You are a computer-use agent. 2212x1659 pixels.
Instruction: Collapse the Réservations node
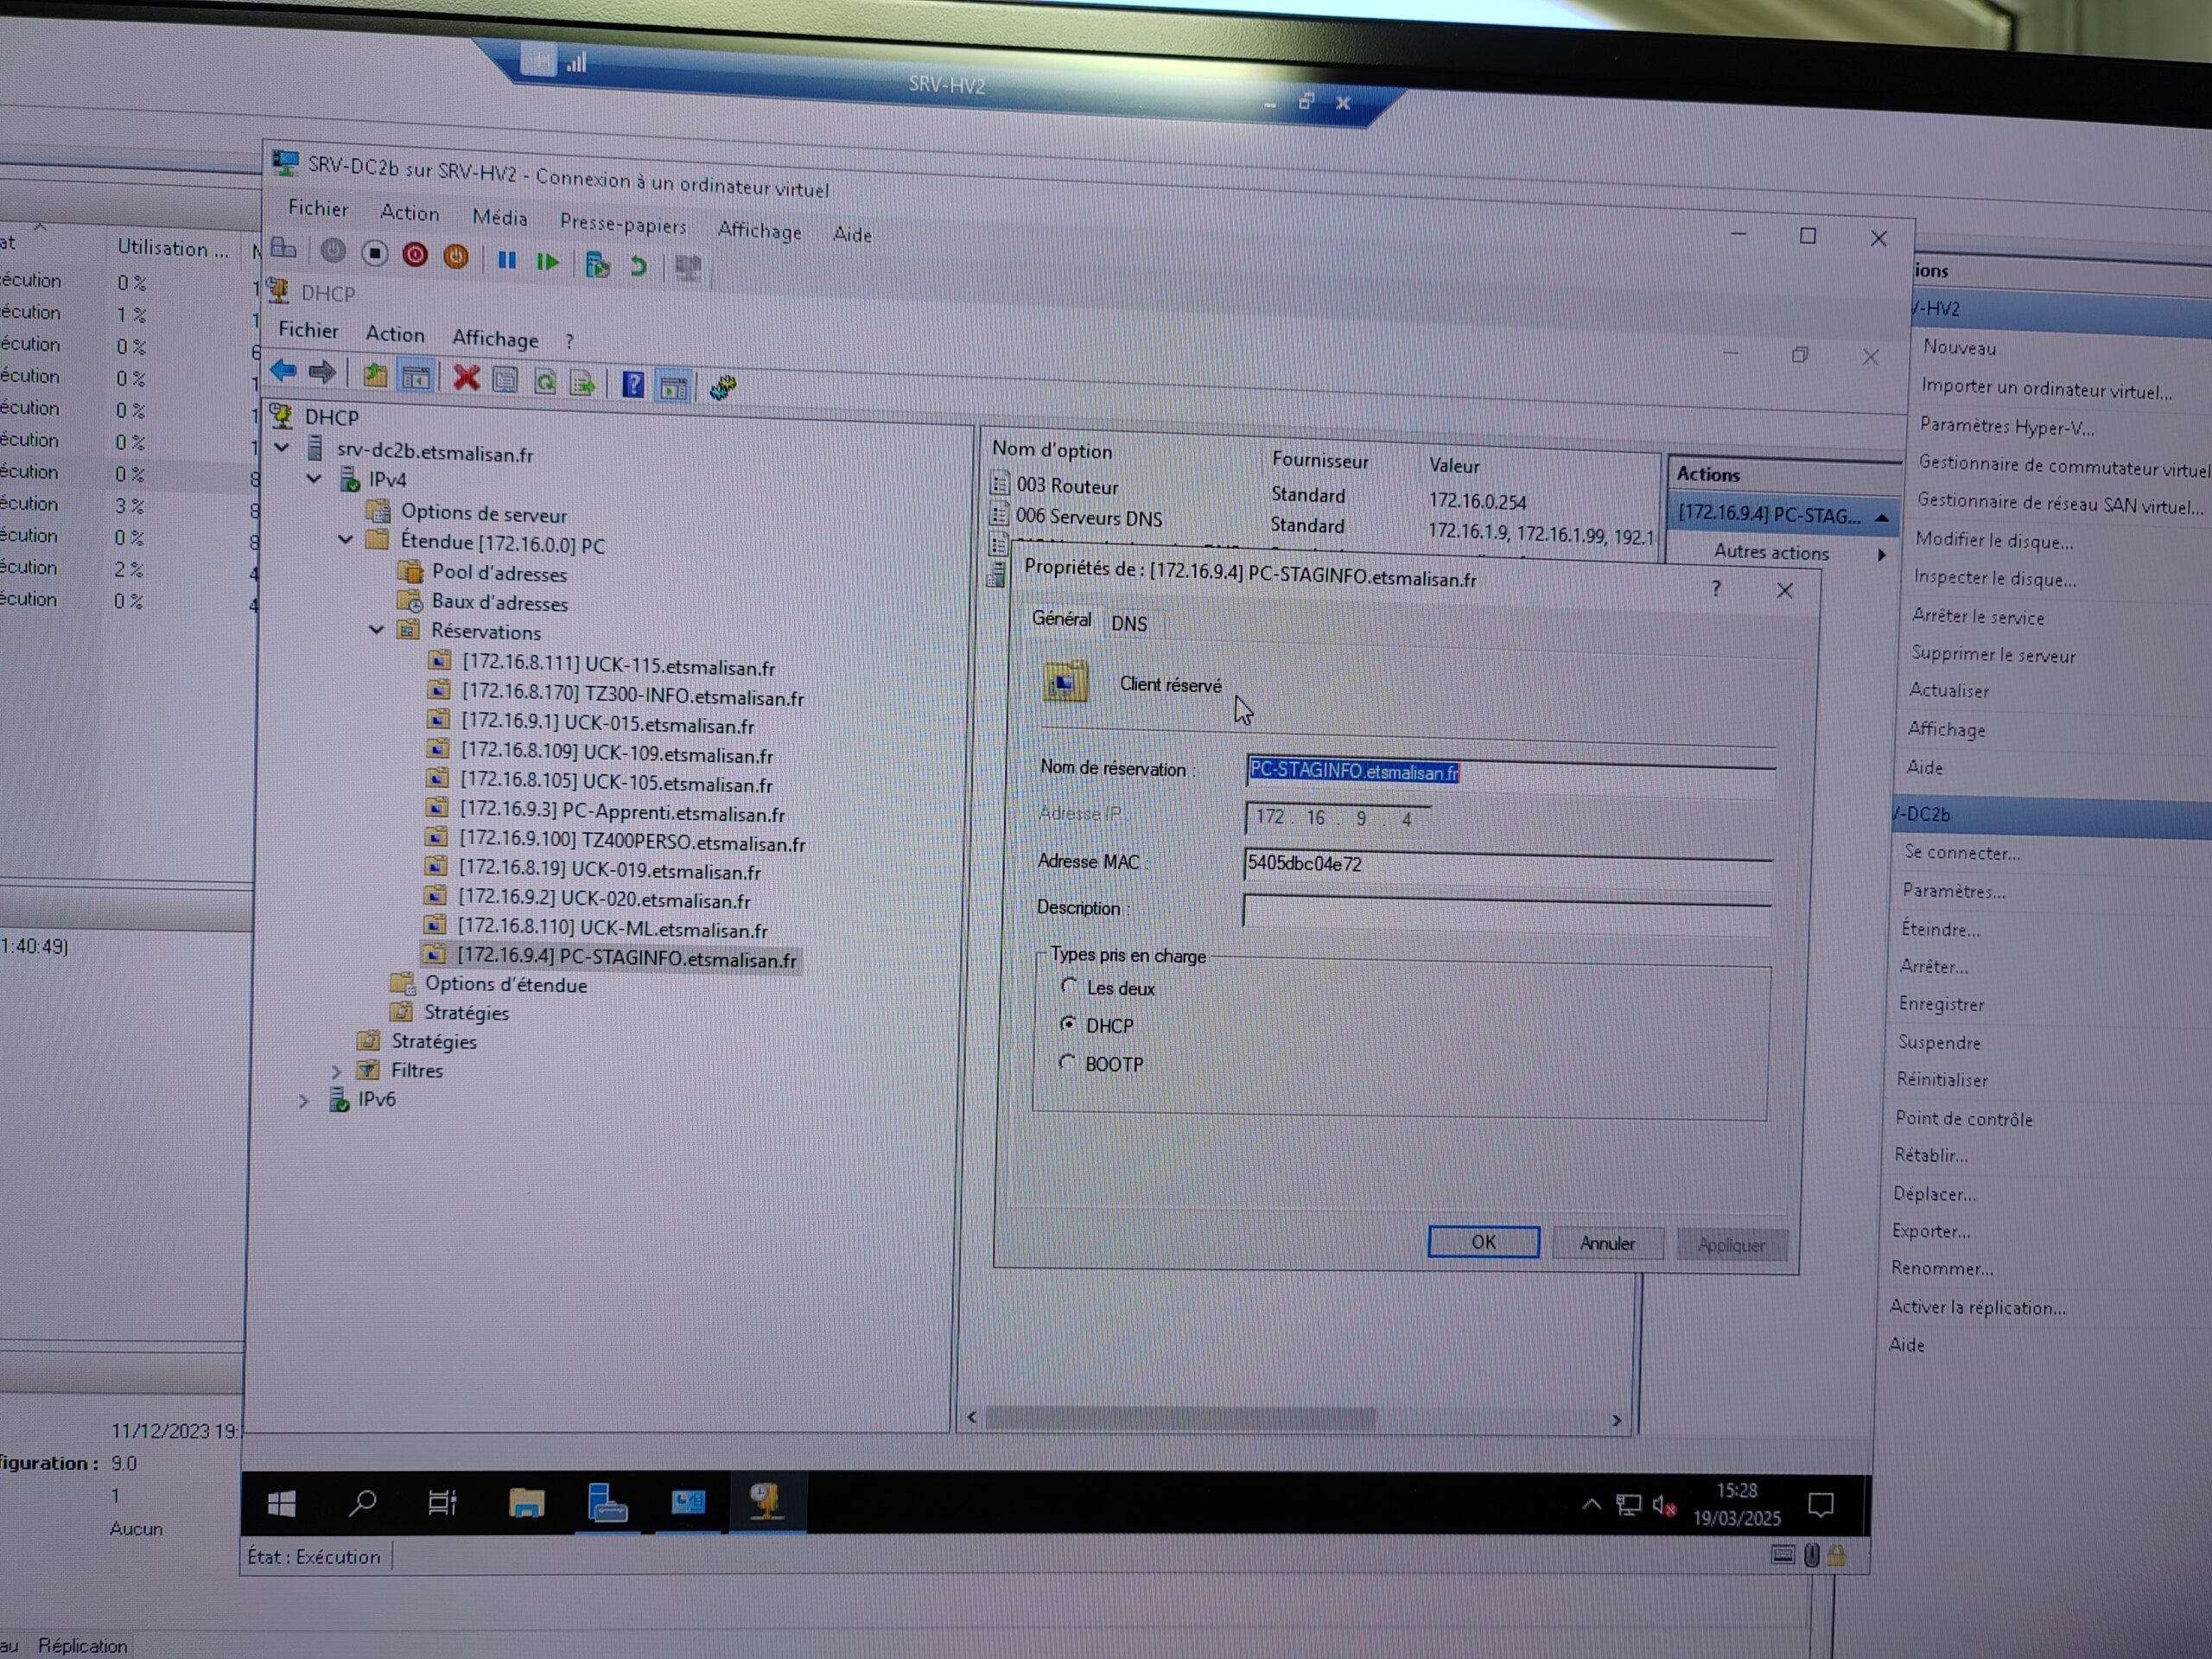point(377,629)
